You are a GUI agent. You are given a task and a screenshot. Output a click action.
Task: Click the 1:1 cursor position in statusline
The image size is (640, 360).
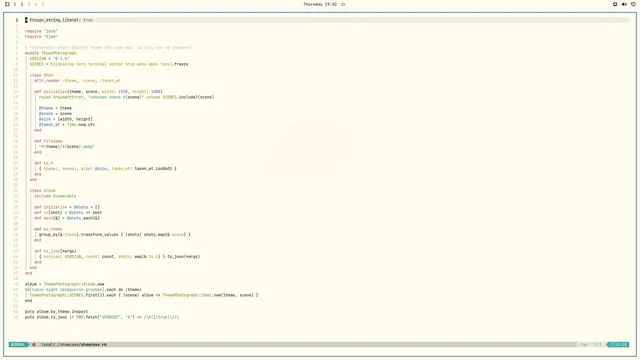[x=598, y=344]
